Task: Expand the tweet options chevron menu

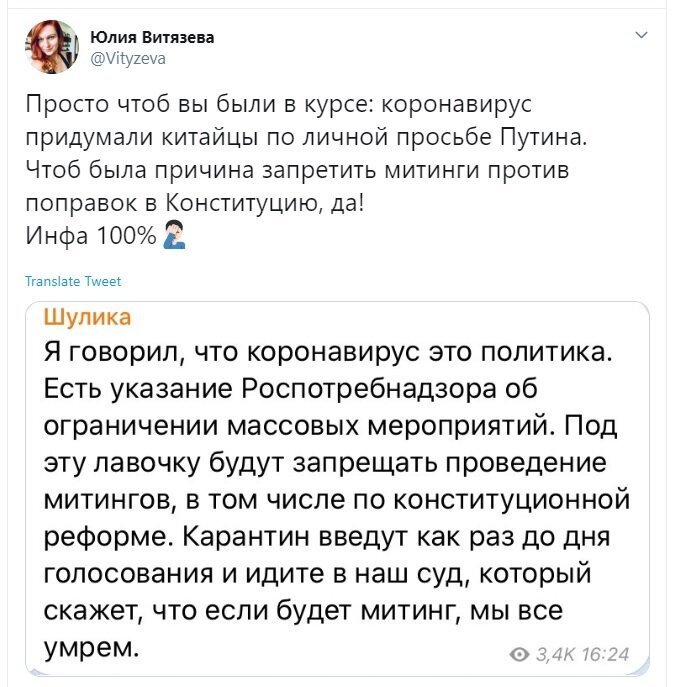Action: [x=641, y=35]
